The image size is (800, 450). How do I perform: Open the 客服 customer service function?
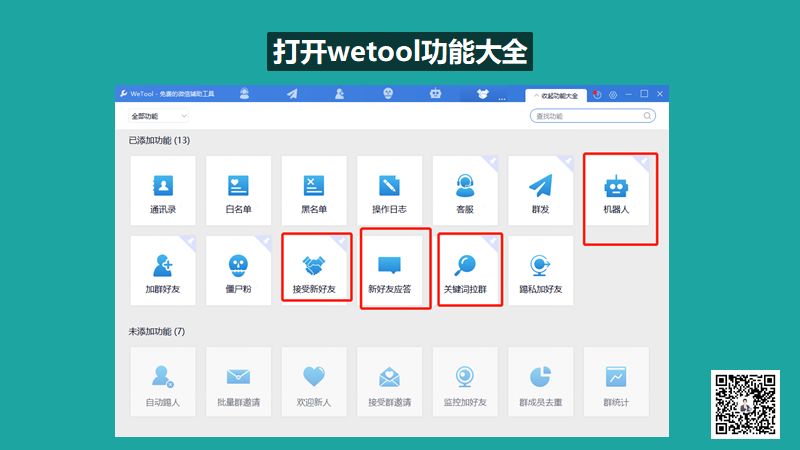click(465, 191)
